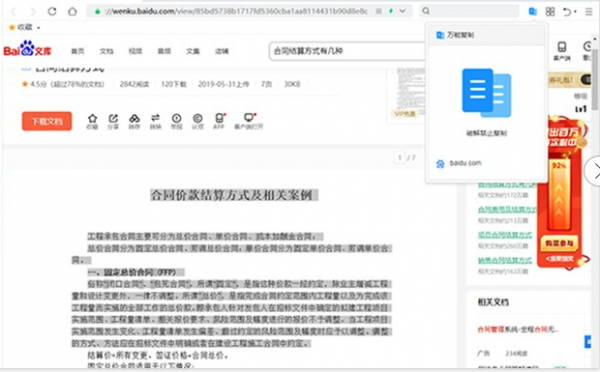Click the APP phone icon

pyautogui.click(x=219, y=121)
